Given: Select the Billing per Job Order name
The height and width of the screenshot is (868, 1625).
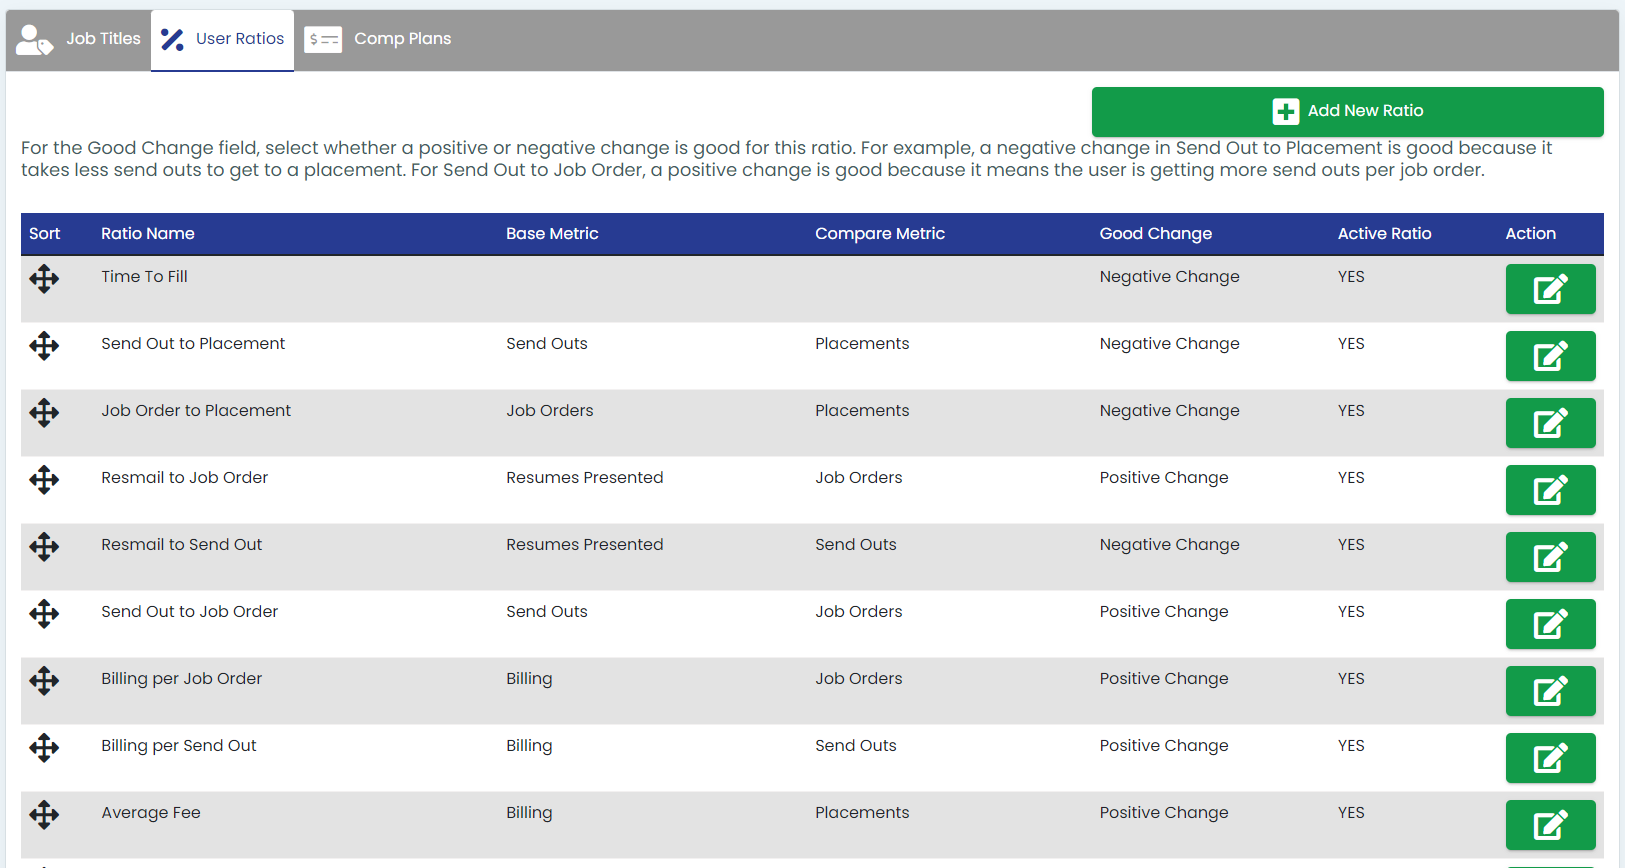Looking at the screenshot, I should pyautogui.click(x=182, y=679).
